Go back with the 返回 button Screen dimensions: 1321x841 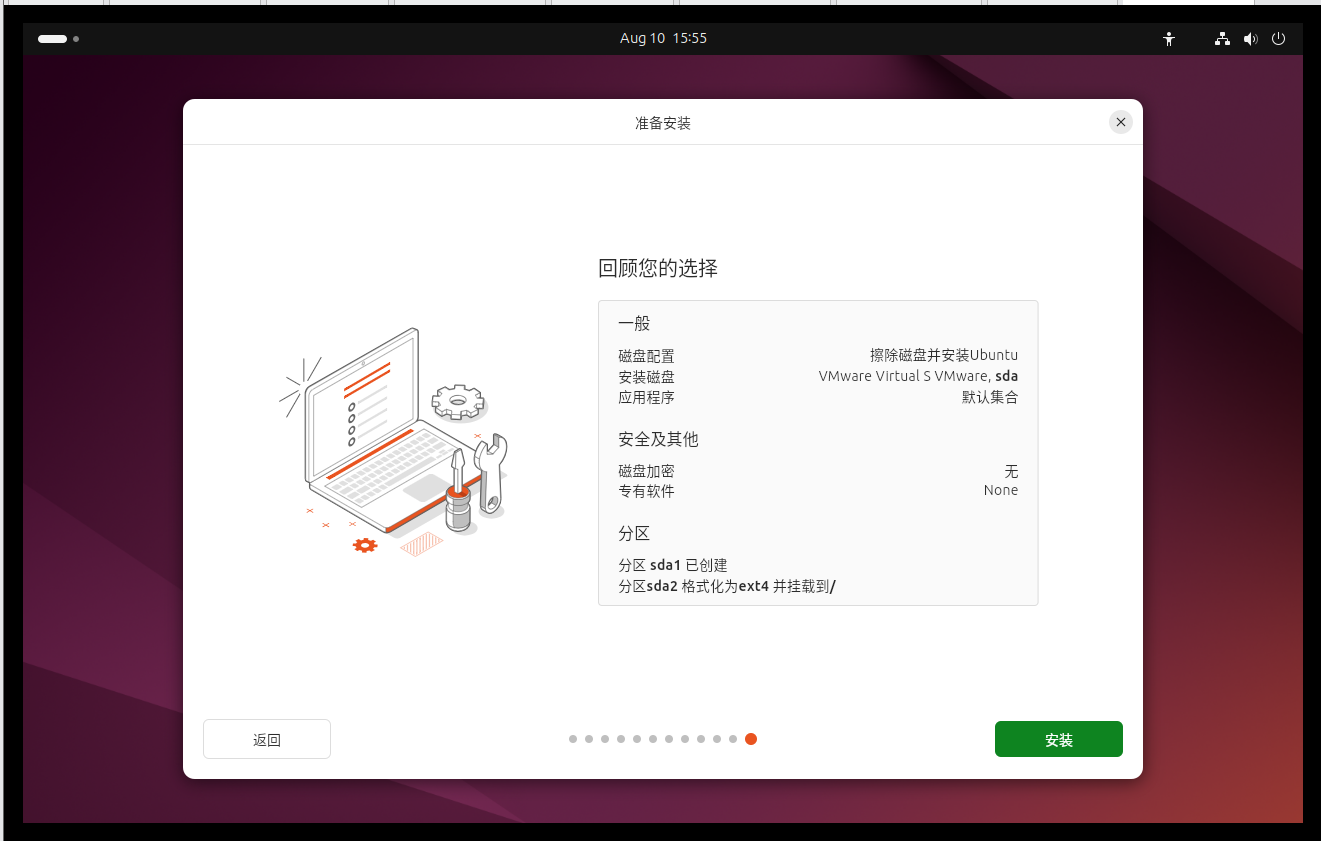[x=267, y=739]
